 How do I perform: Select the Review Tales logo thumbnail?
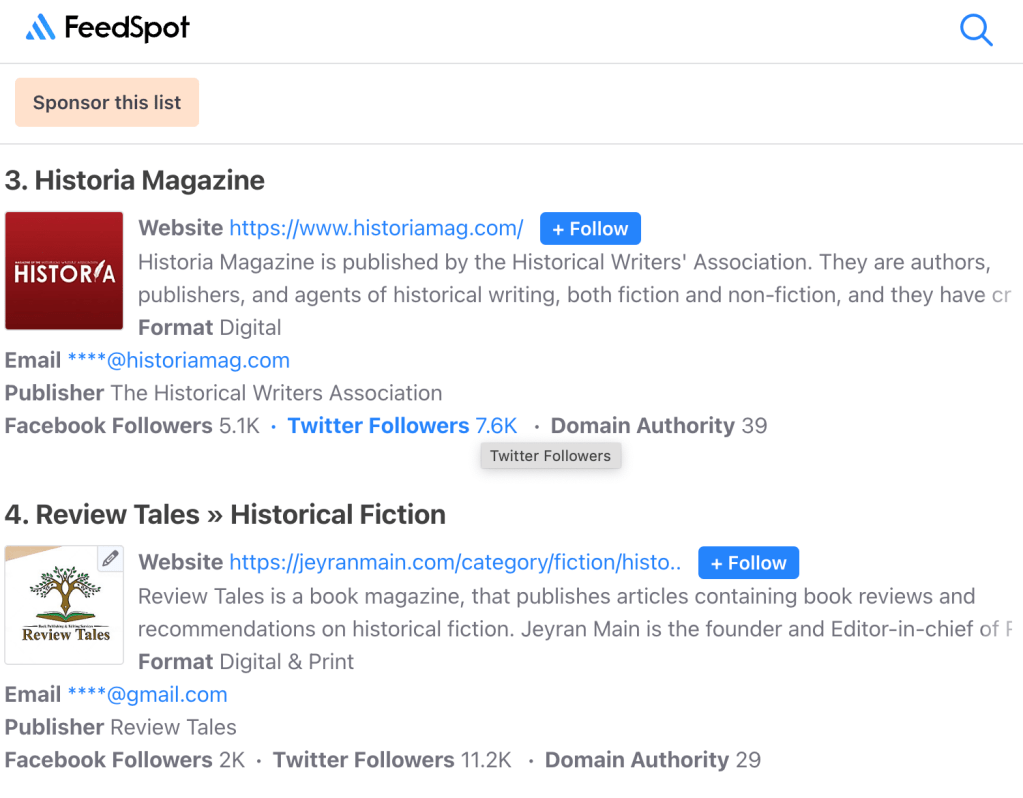pos(64,605)
